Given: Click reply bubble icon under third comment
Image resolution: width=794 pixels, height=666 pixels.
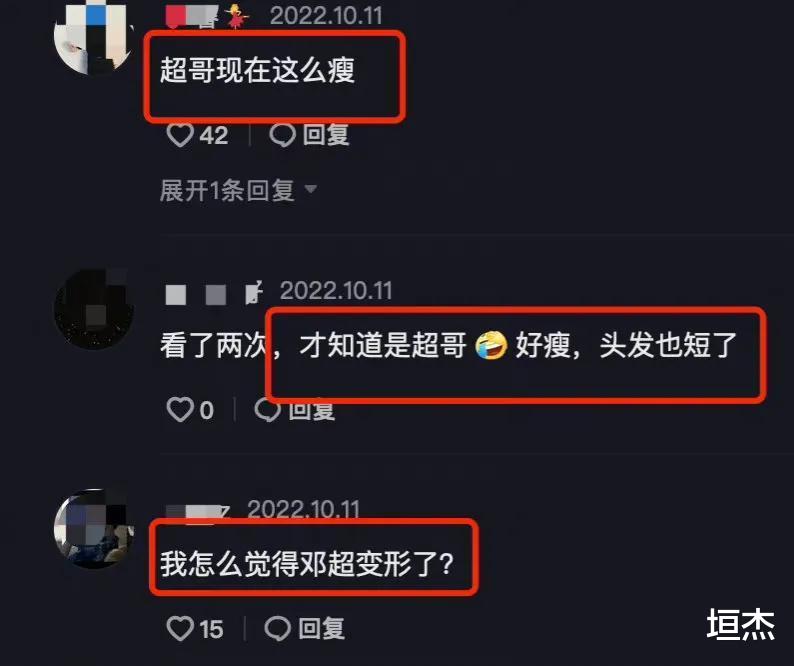Looking at the screenshot, I should point(277,629).
